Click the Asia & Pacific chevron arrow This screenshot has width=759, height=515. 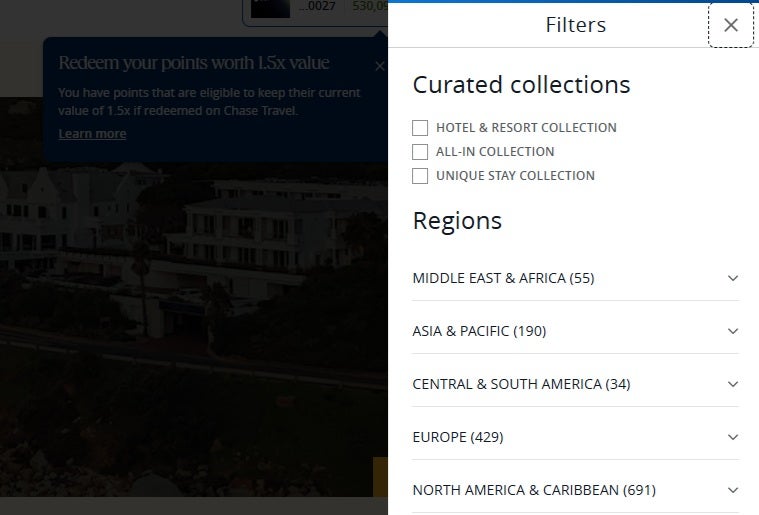[733, 332]
